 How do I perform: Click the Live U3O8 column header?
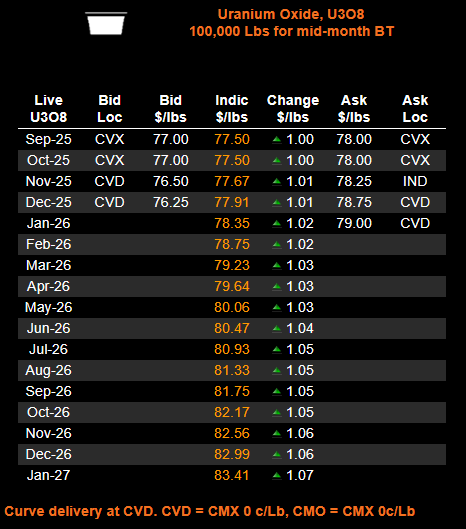point(49,109)
